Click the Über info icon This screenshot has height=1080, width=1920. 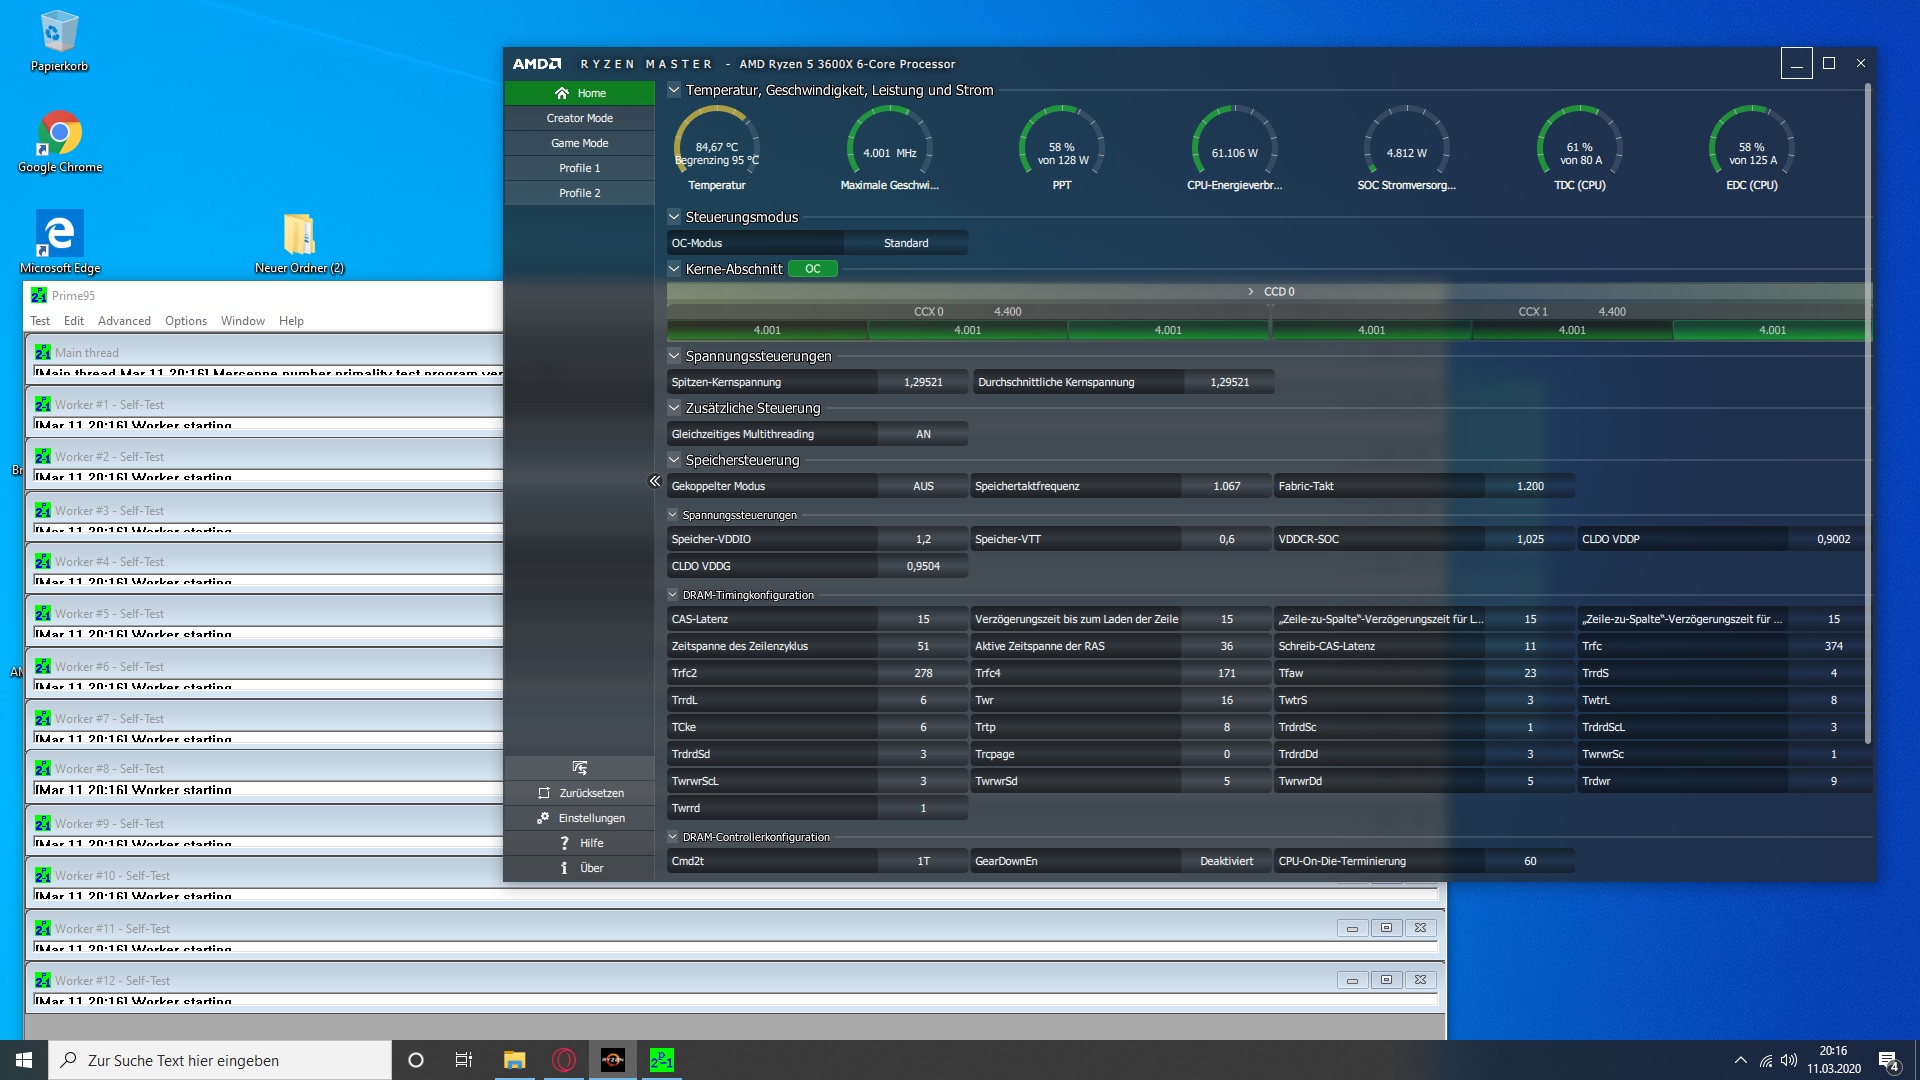point(564,868)
